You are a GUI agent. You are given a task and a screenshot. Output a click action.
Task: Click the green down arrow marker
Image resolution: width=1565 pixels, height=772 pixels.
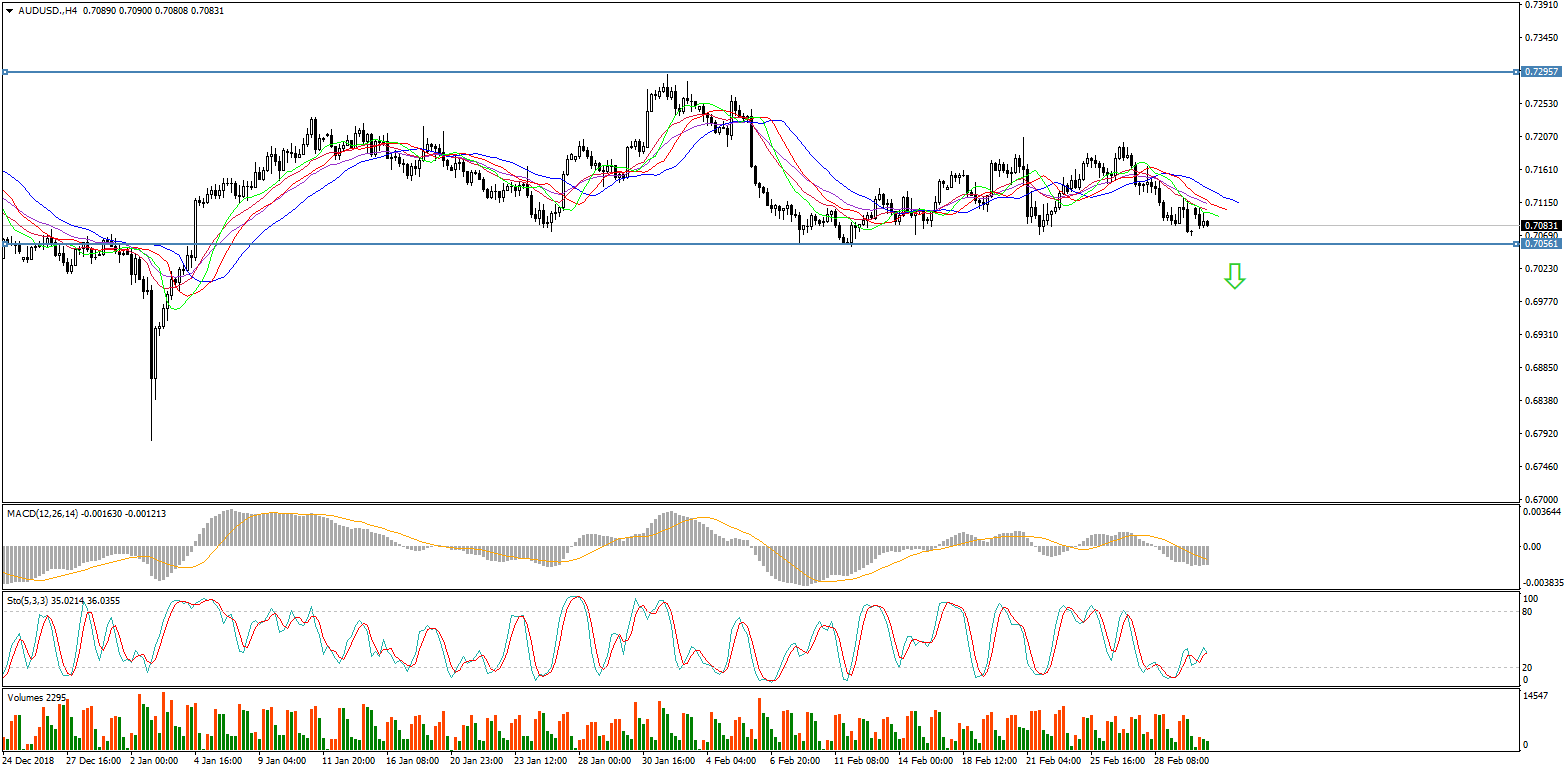pos(1235,276)
